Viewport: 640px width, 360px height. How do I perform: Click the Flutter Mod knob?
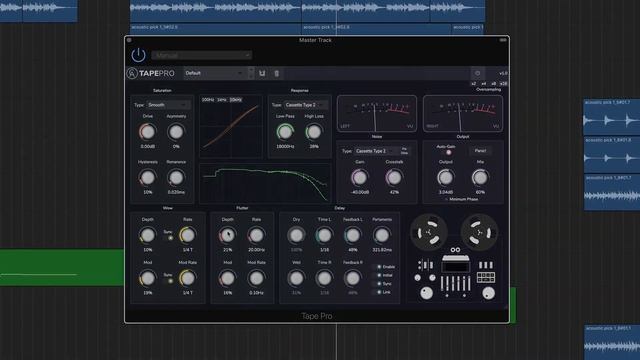coord(227,278)
